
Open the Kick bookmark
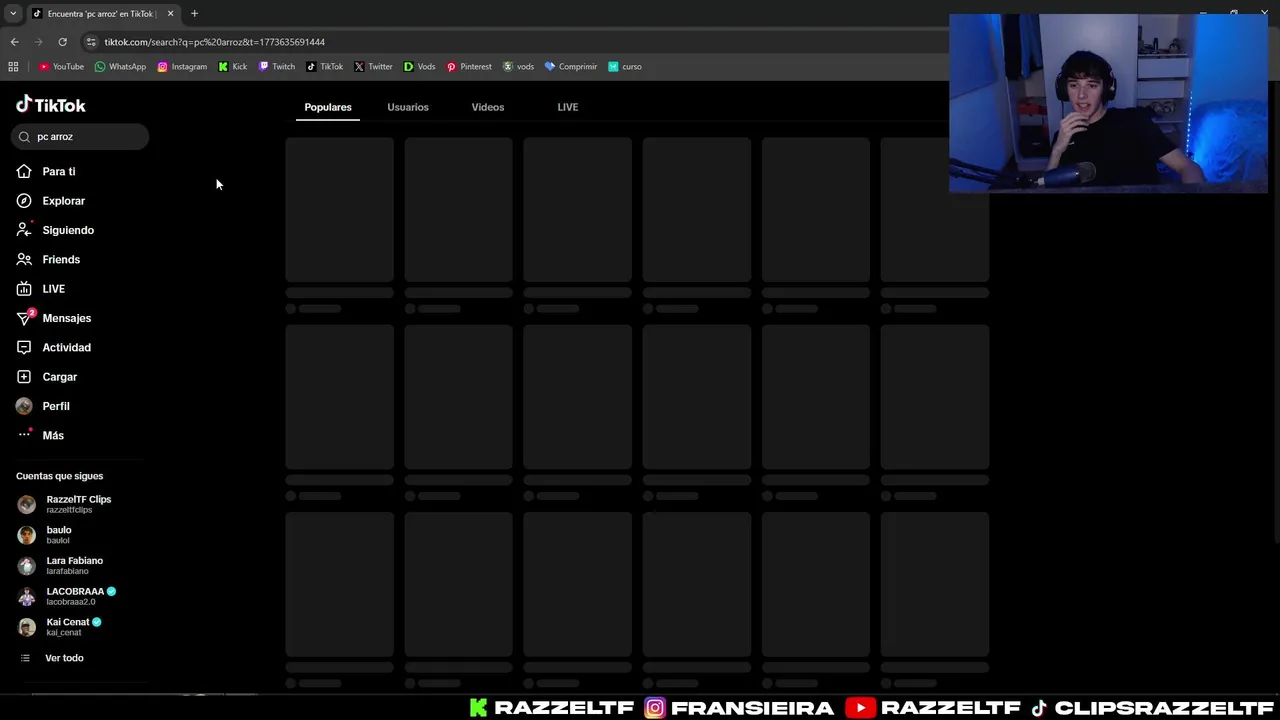[232, 67]
